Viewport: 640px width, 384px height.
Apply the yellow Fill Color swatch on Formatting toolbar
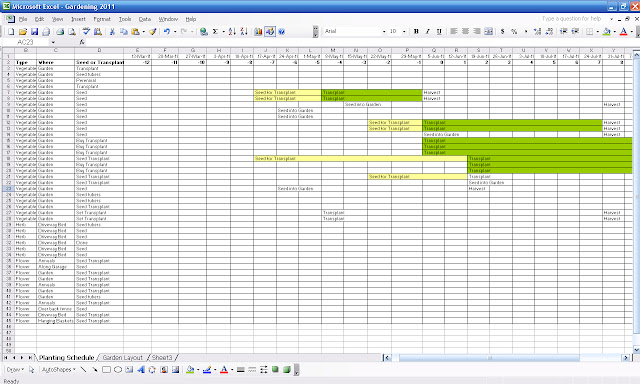click(x=607, y=31)
